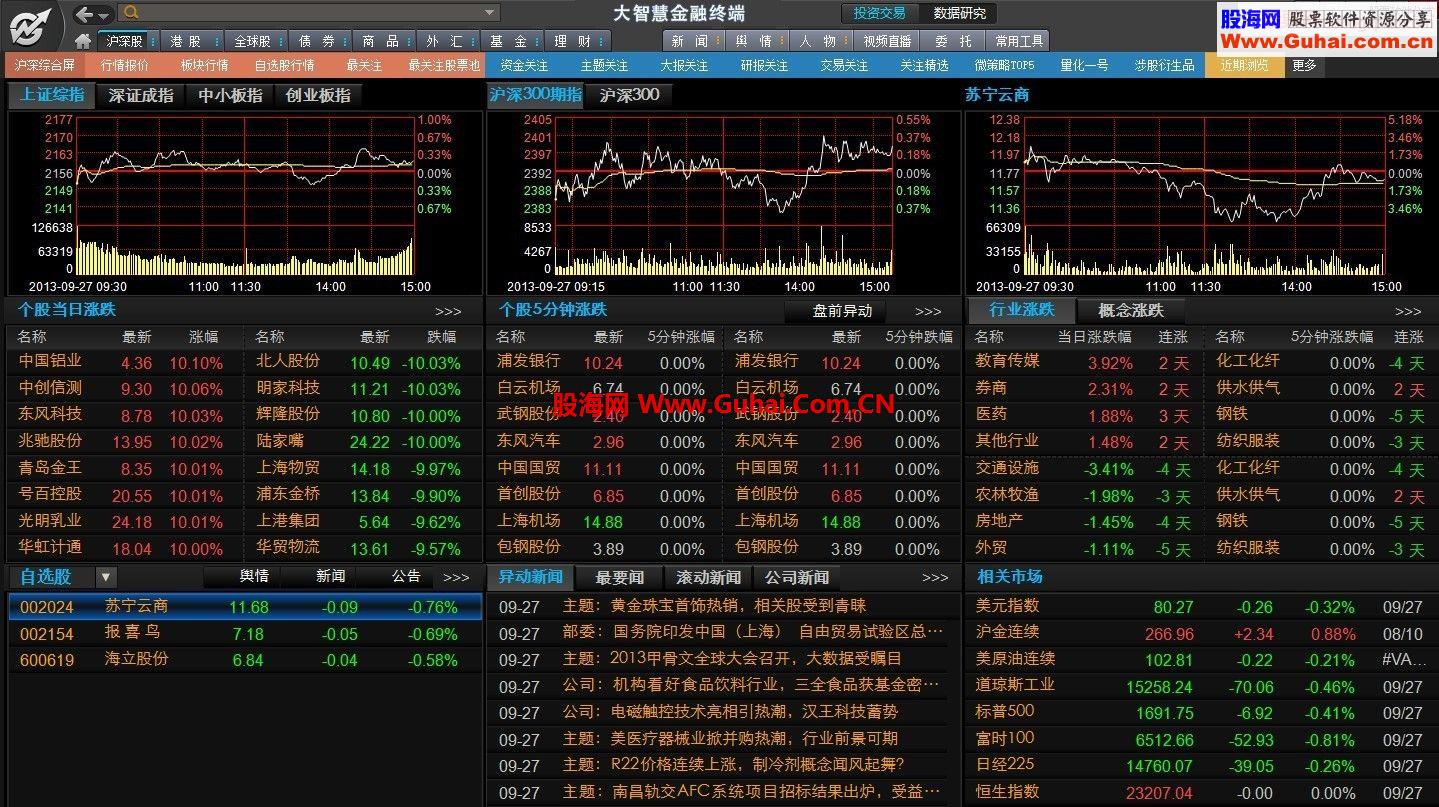Click the magnifier search icon
This screenshot has height=807, width=1439.
(131, 13)
